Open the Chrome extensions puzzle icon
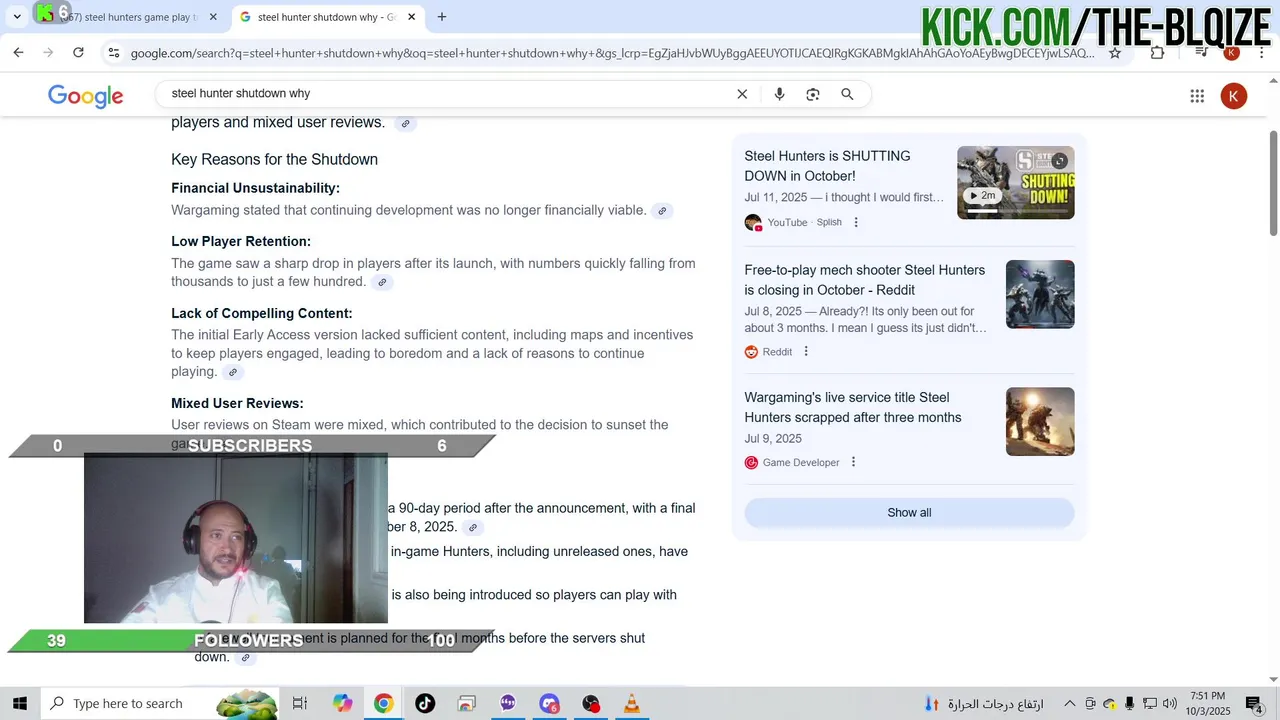This screenshot has height=720, width=1280. pos(1157,53)
